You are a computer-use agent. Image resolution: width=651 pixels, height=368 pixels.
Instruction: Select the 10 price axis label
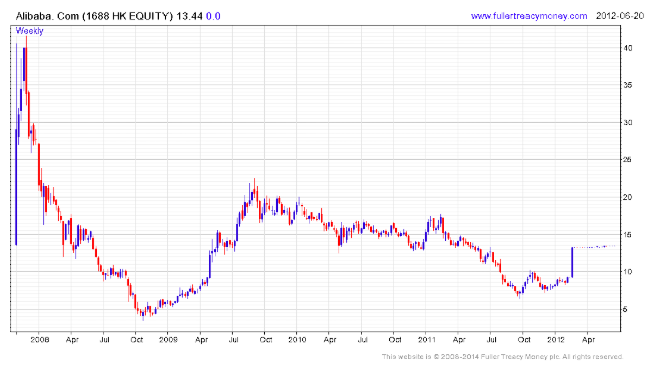628,272
